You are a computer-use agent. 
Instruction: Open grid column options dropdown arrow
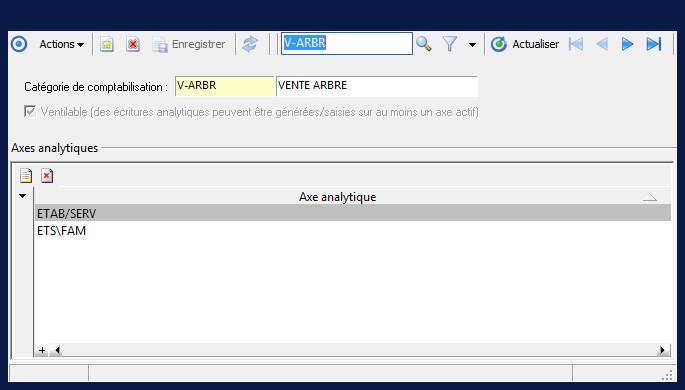22,196
